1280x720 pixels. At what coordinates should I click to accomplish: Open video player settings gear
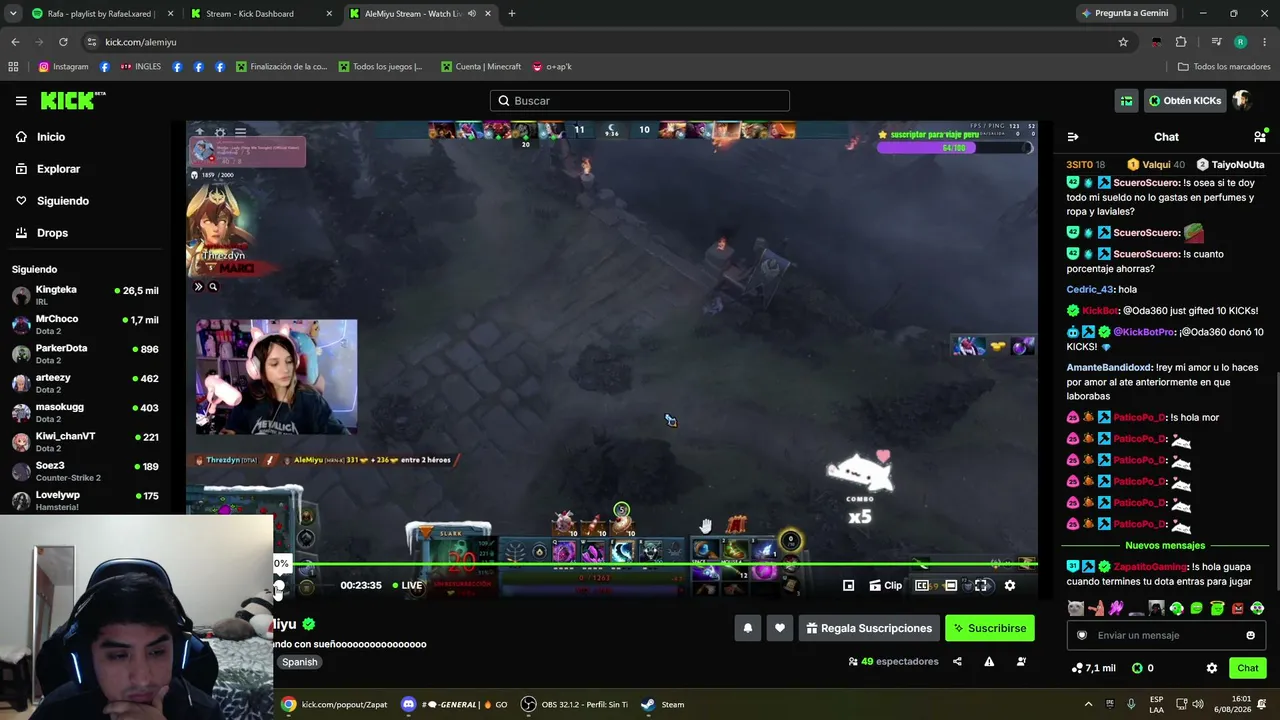(1010, 586)
